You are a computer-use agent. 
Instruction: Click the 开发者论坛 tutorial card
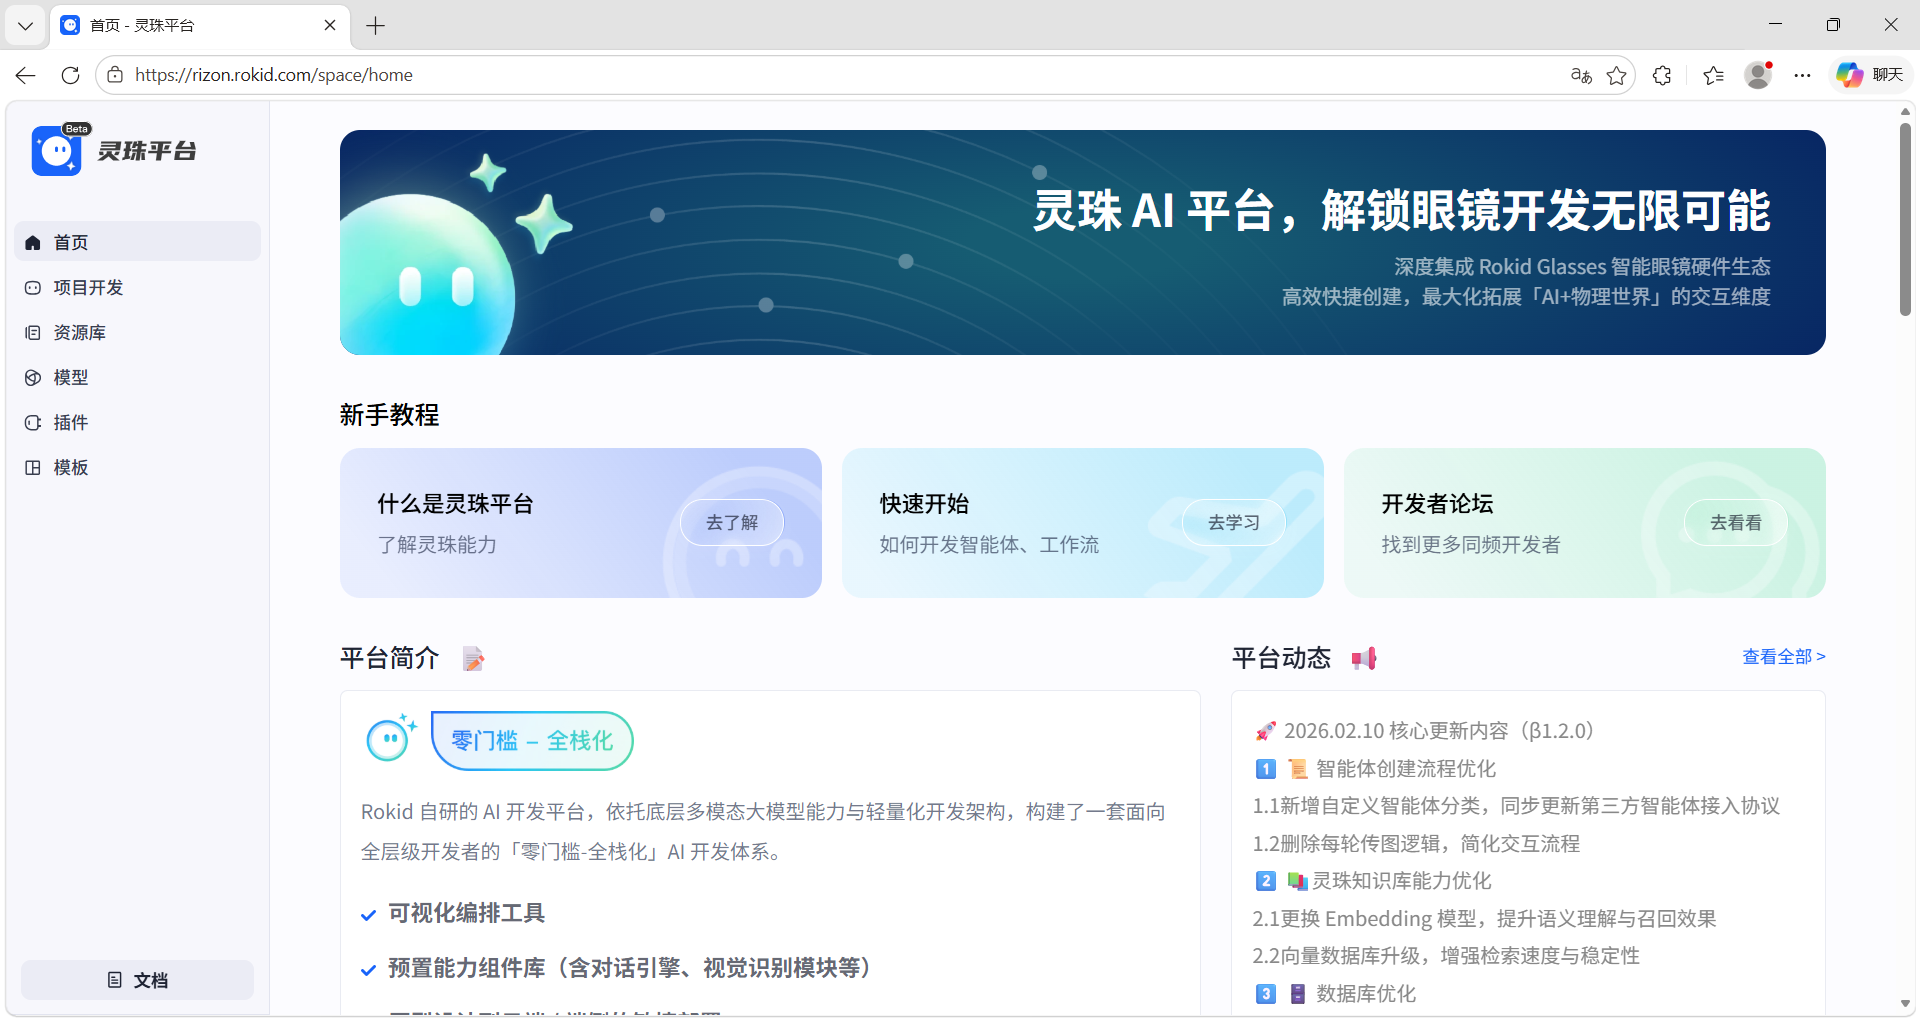[x=1585, y=523]
